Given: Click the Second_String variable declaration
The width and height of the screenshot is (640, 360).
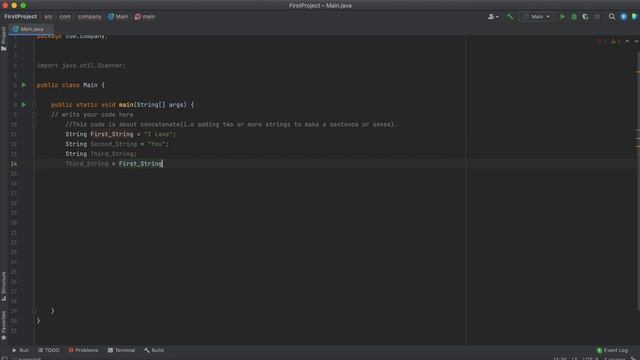Looking at the screenshot, I should (113, 144).
